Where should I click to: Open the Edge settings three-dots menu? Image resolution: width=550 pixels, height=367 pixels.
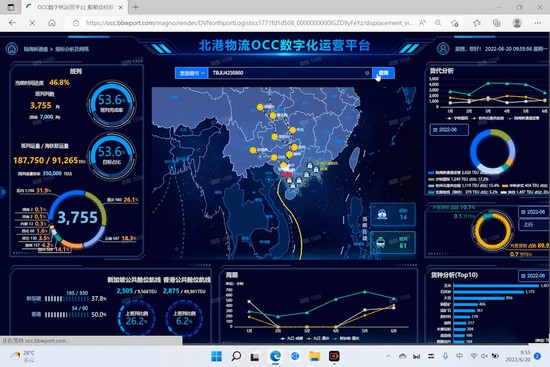[538, 23]
